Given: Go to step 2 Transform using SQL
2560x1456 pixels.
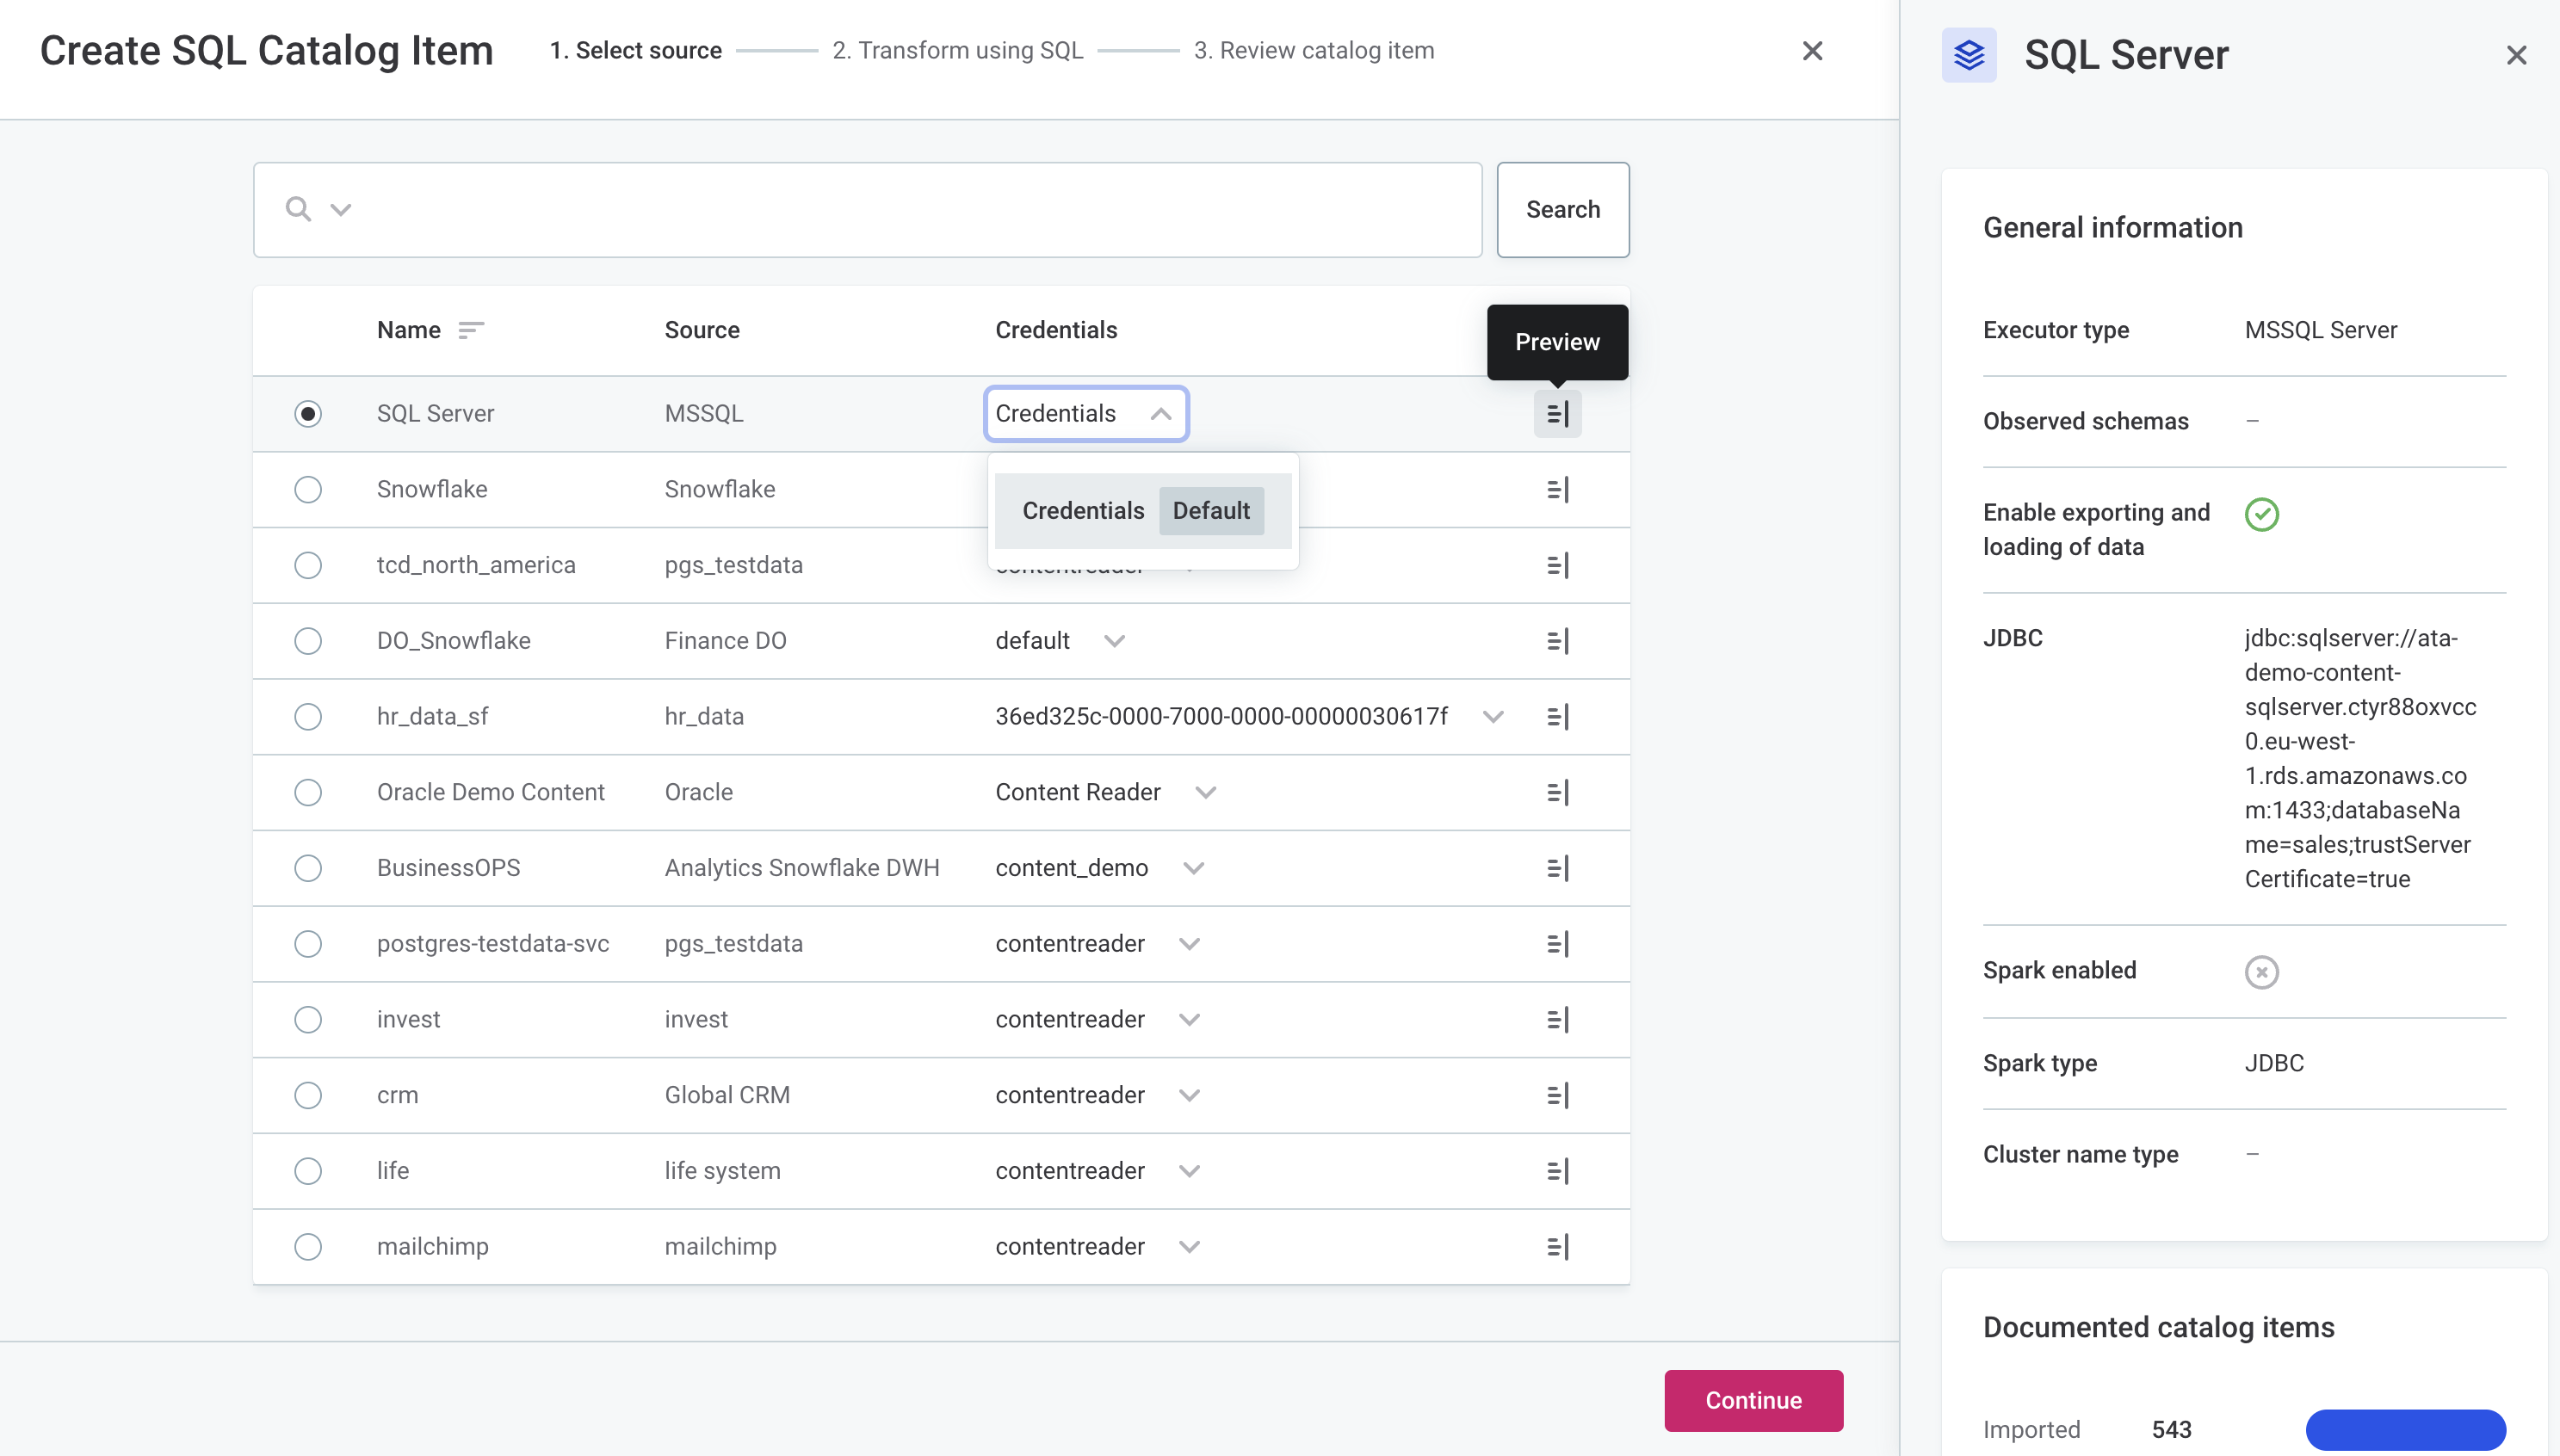Looking at the screenshot, I should (x=957, y=50).
